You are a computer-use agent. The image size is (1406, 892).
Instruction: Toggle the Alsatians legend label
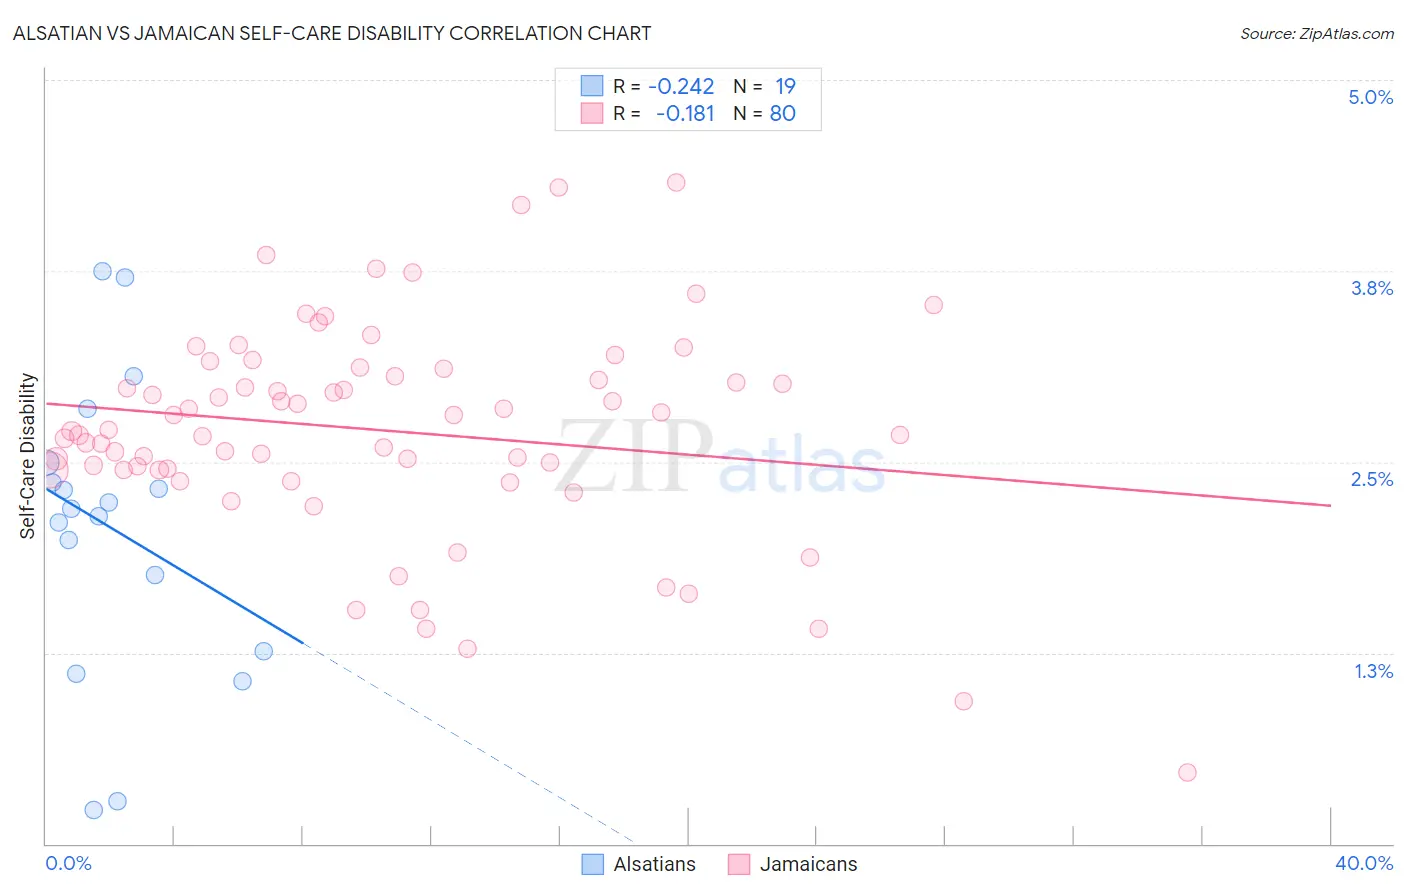[x=654, y=864]
